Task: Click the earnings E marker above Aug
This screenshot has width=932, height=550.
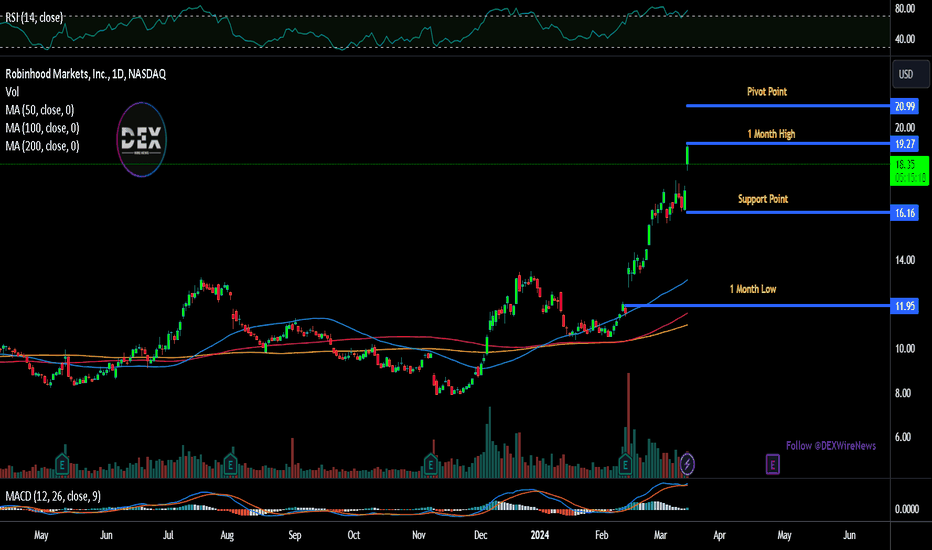Action: [x=230, y=463]
